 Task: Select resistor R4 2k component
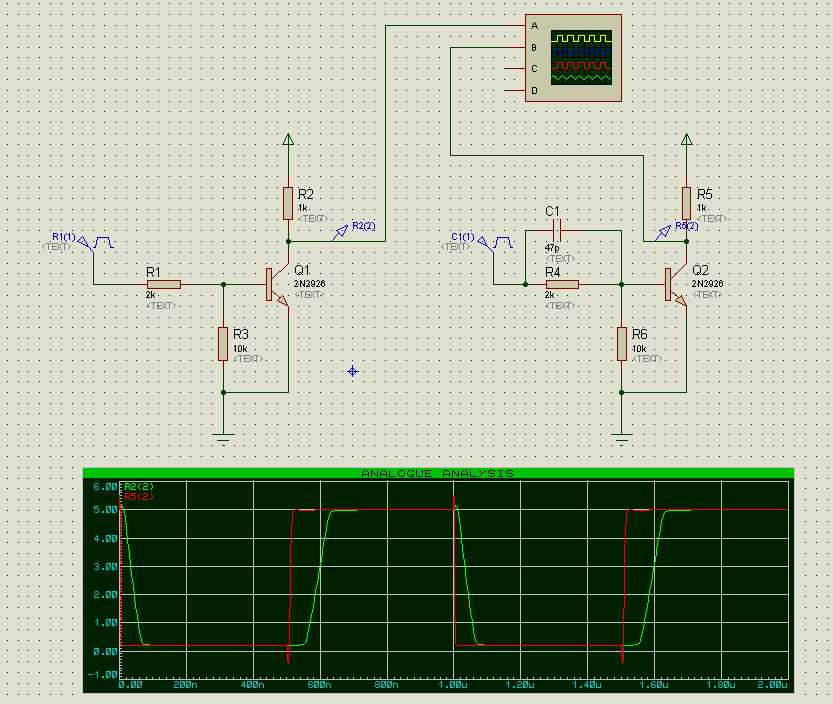[562, 285]
